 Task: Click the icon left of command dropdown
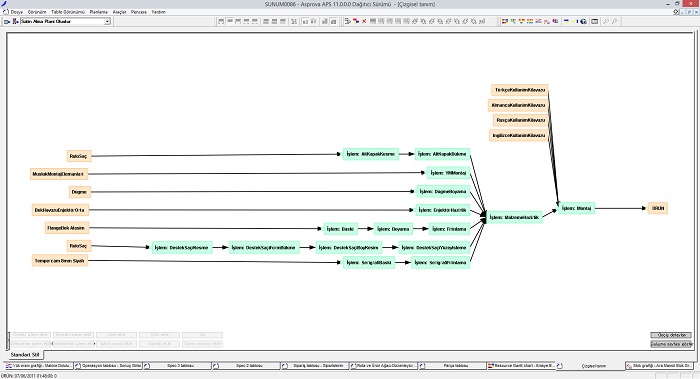(15, 21)
